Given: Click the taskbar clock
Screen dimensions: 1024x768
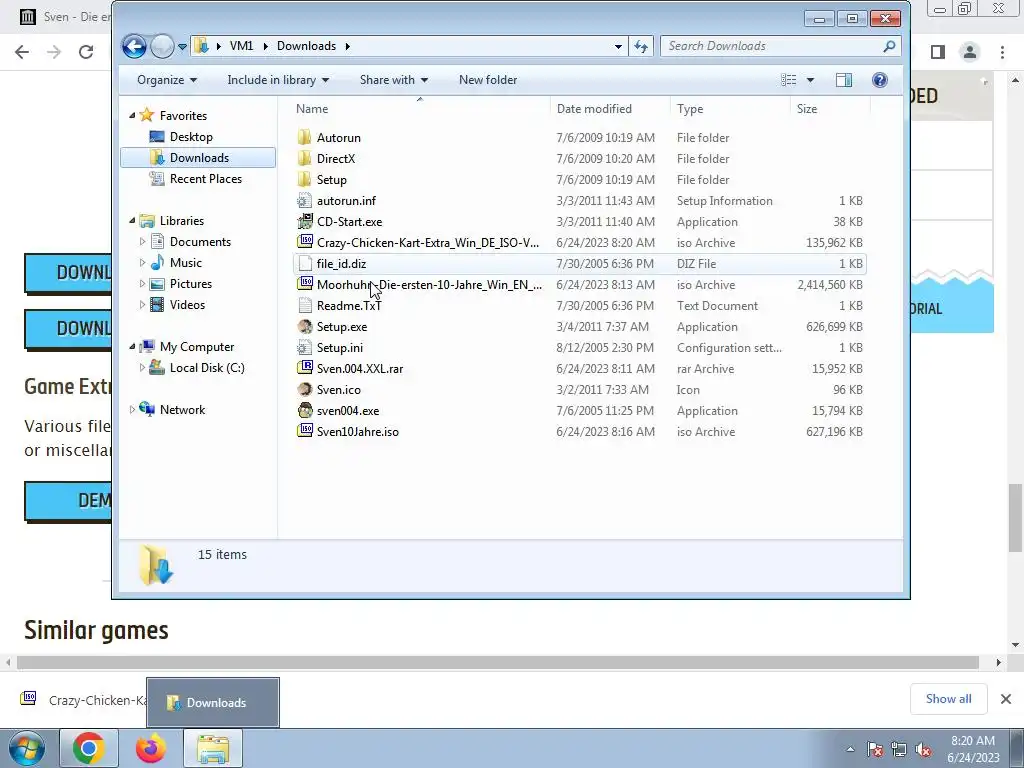Looking at the screenshot, I should pyautogui.click(x=973, y=749).
